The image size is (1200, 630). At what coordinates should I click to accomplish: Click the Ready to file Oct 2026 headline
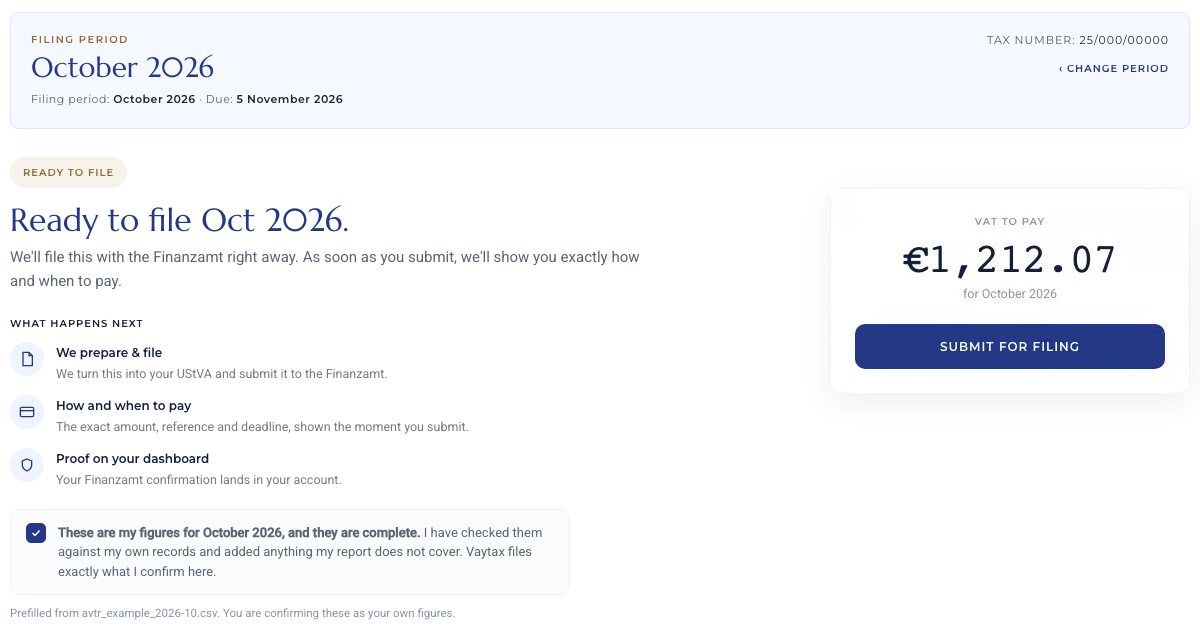179,220
